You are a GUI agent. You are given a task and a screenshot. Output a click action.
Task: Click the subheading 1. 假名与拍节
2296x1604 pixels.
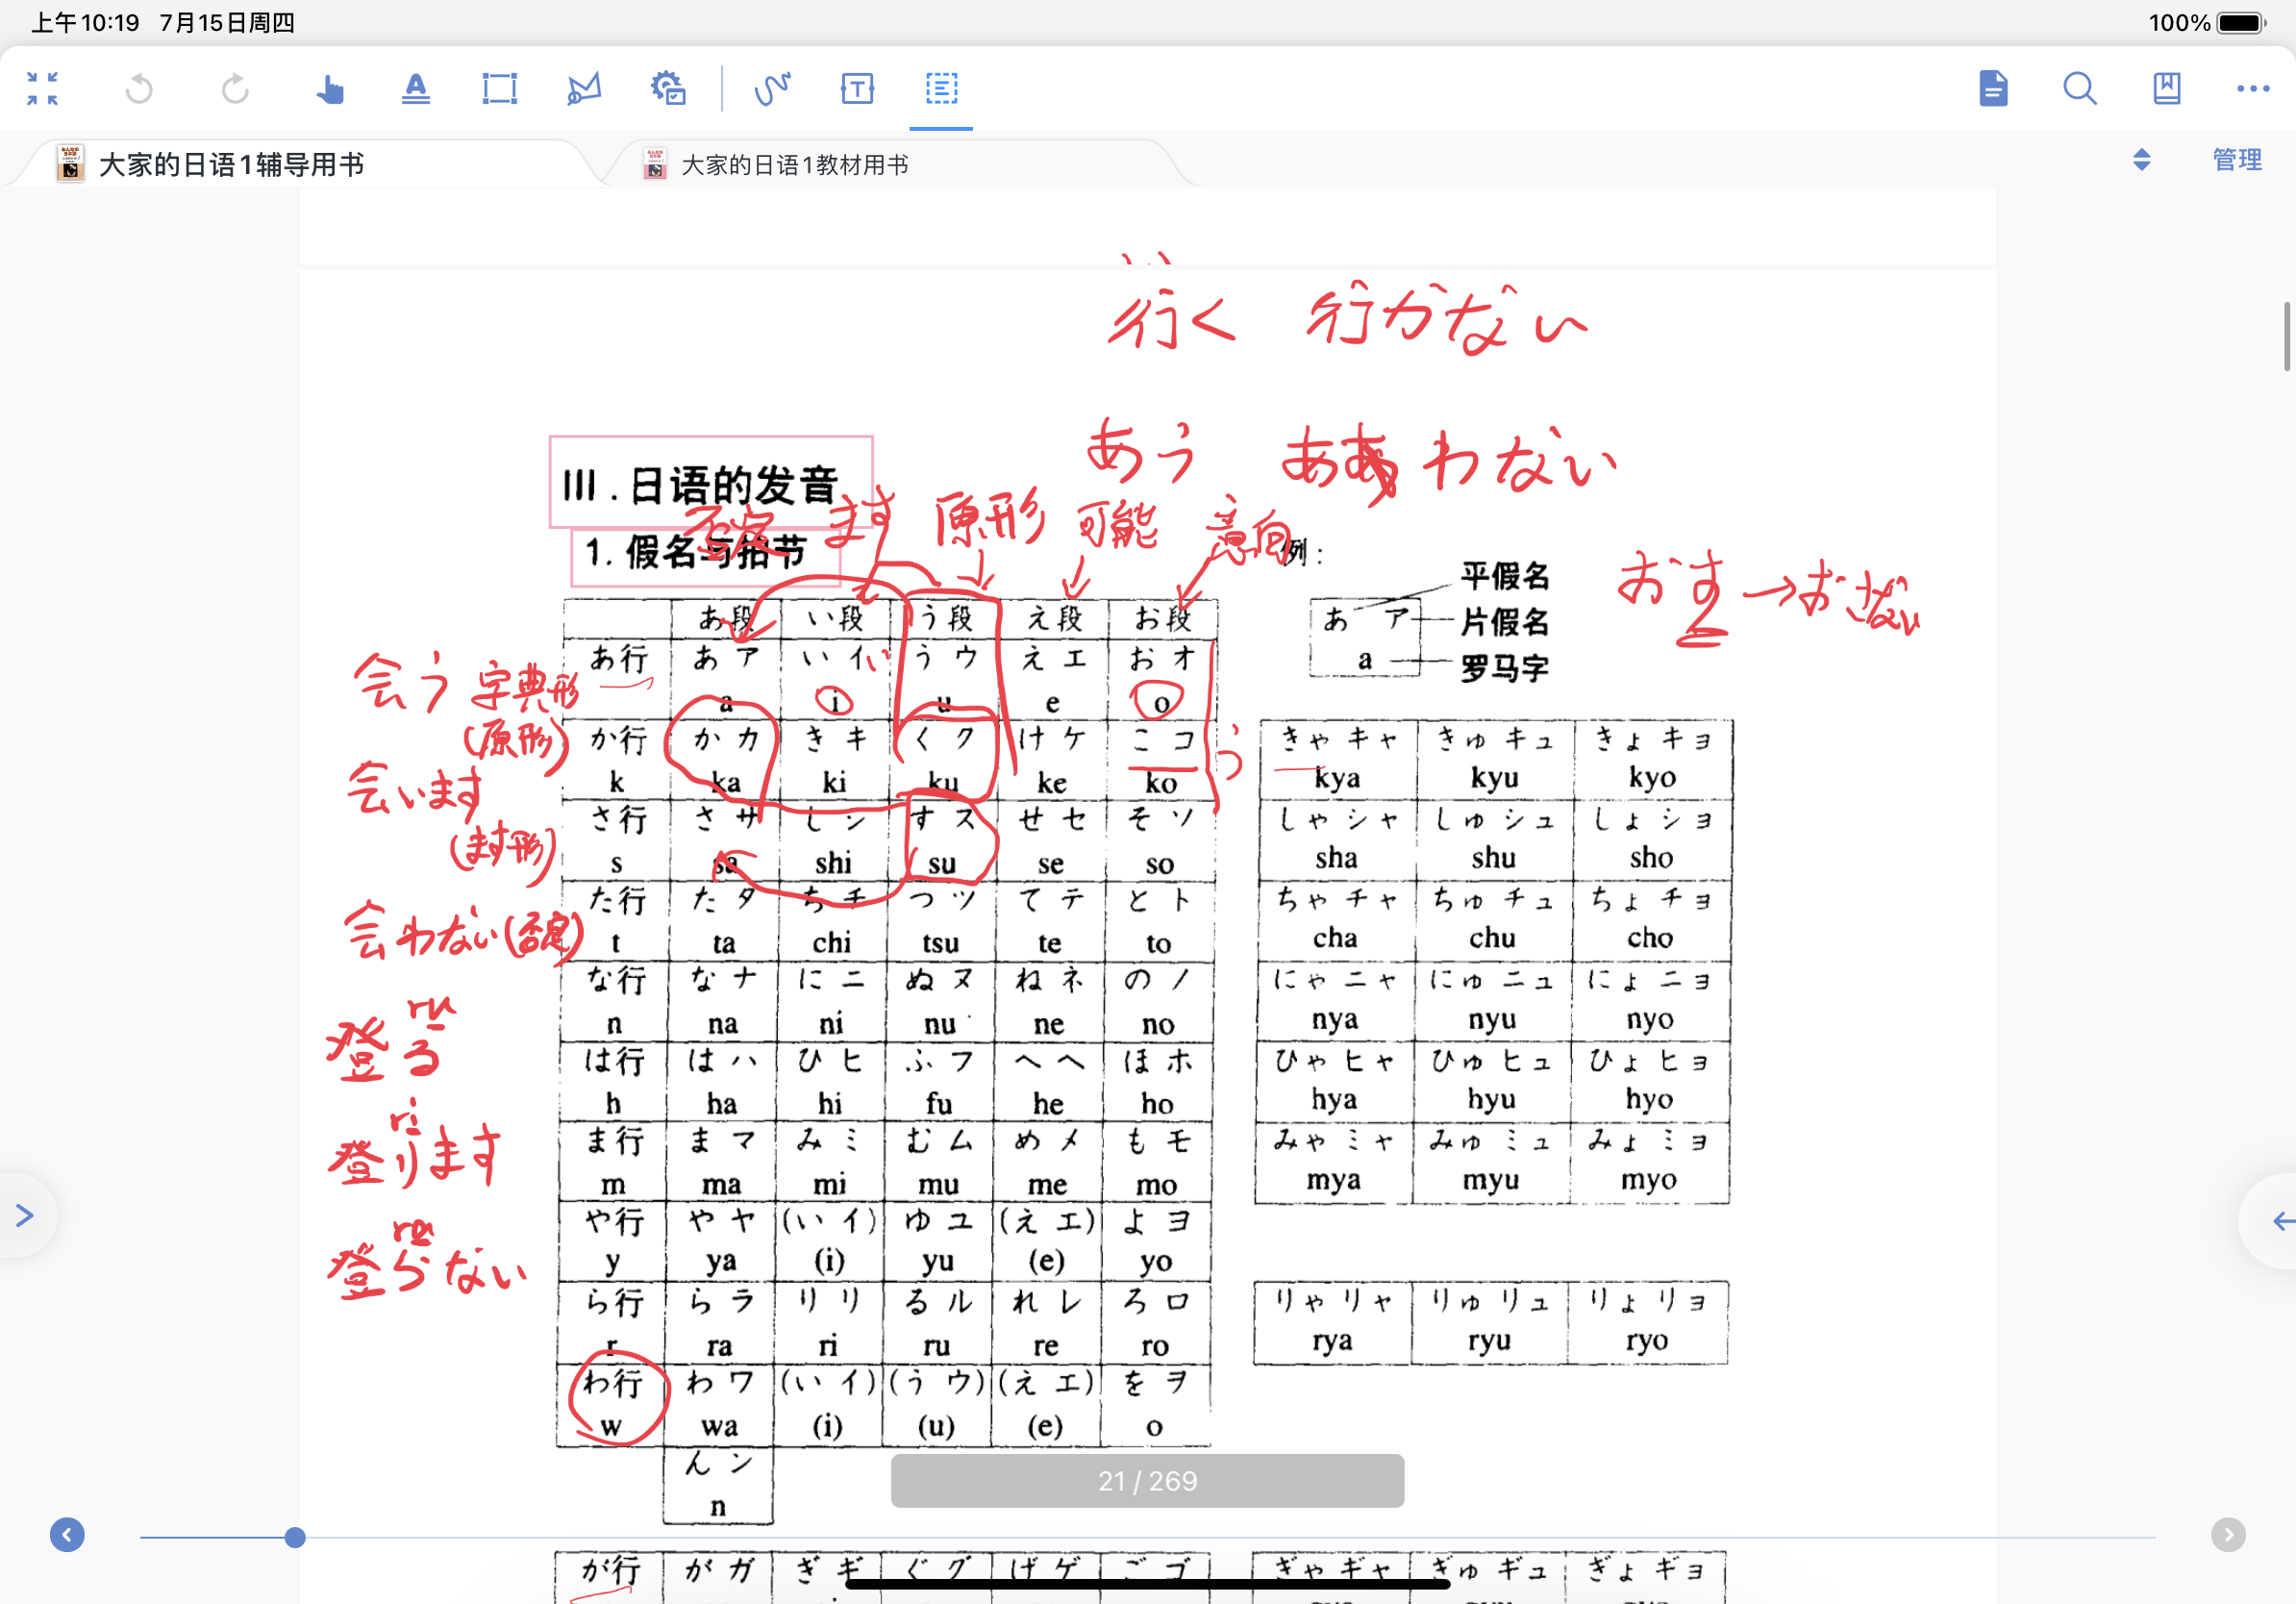click(695, 551)
